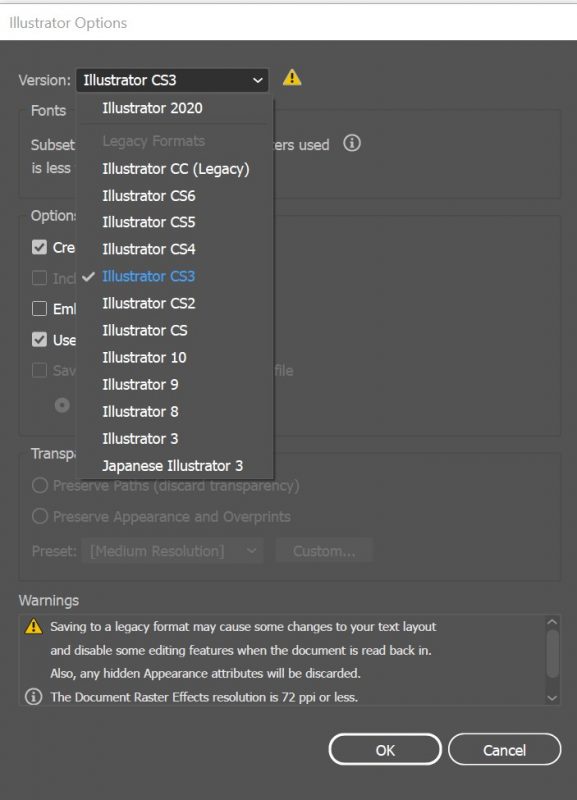Screen dimensions: 577x800
Task: Choose Illustrator 2020 from version list
Action: pos(152,108)
